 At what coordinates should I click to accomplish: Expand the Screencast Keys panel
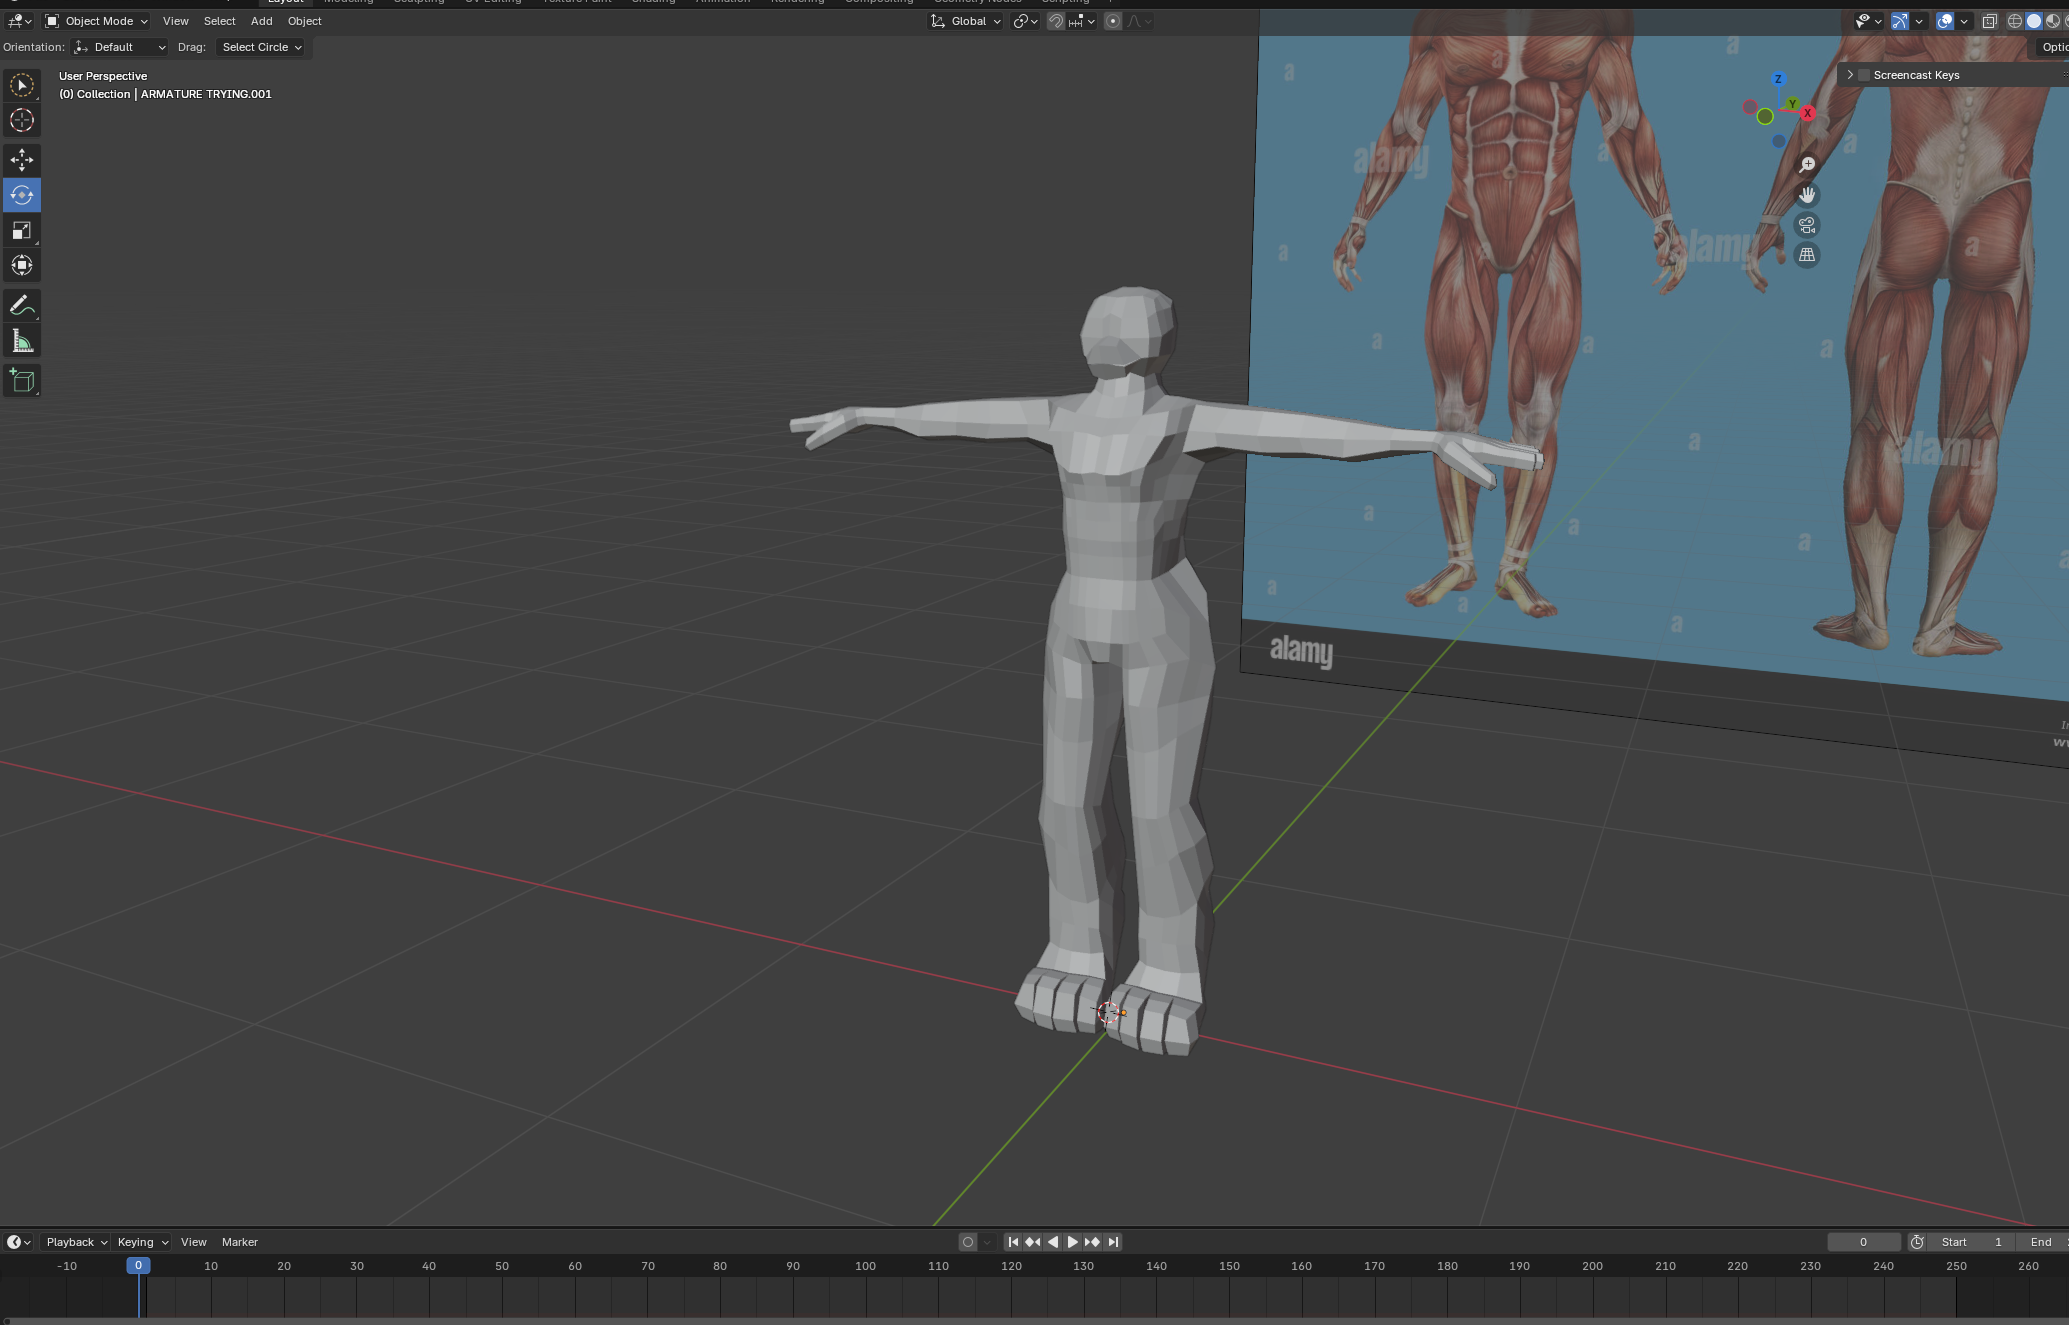pyautogui.click(x=1849, y=74)
